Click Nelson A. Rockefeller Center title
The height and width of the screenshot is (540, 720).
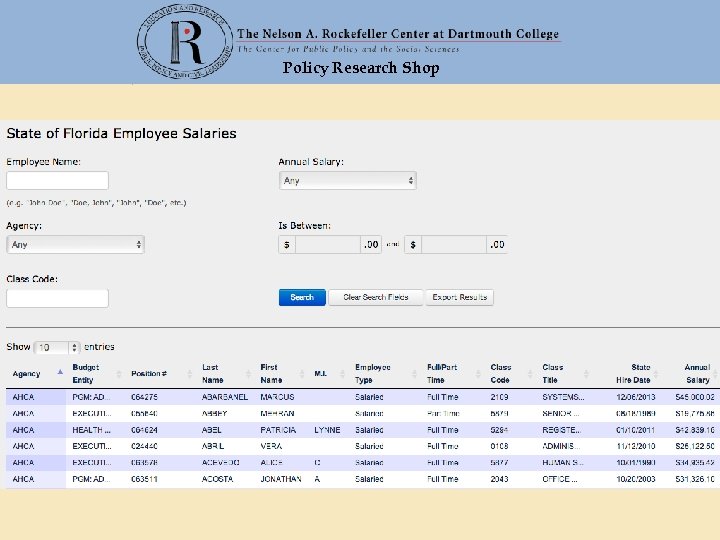(398, 34)
